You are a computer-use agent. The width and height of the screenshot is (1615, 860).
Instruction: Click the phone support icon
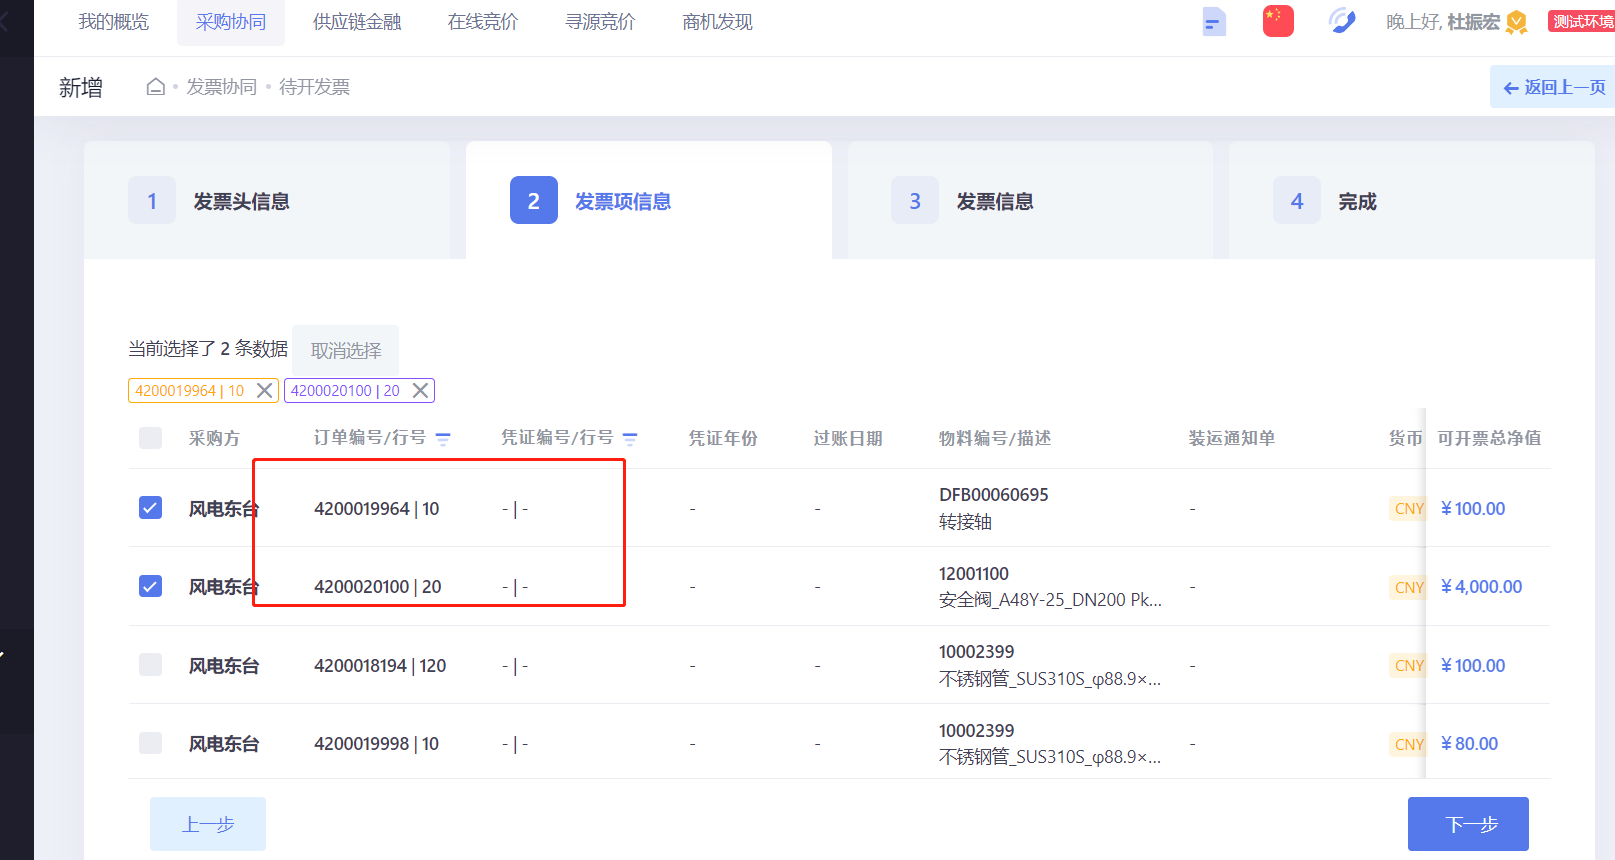tap(1342, 21)
